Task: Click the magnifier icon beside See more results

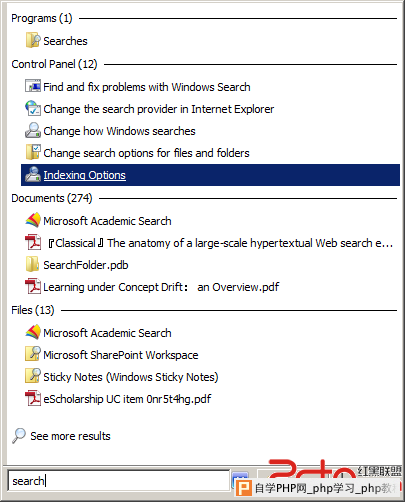Action: click(19, 435)
